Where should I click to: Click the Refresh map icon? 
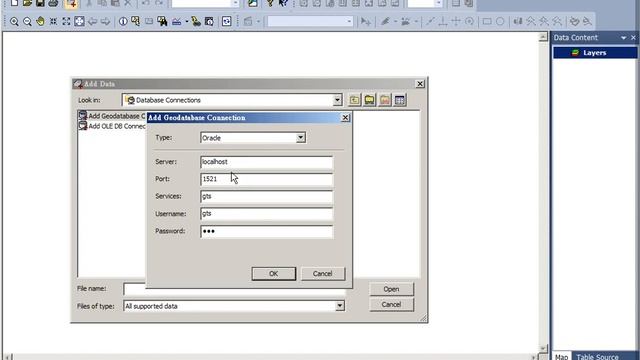point(227,21)
